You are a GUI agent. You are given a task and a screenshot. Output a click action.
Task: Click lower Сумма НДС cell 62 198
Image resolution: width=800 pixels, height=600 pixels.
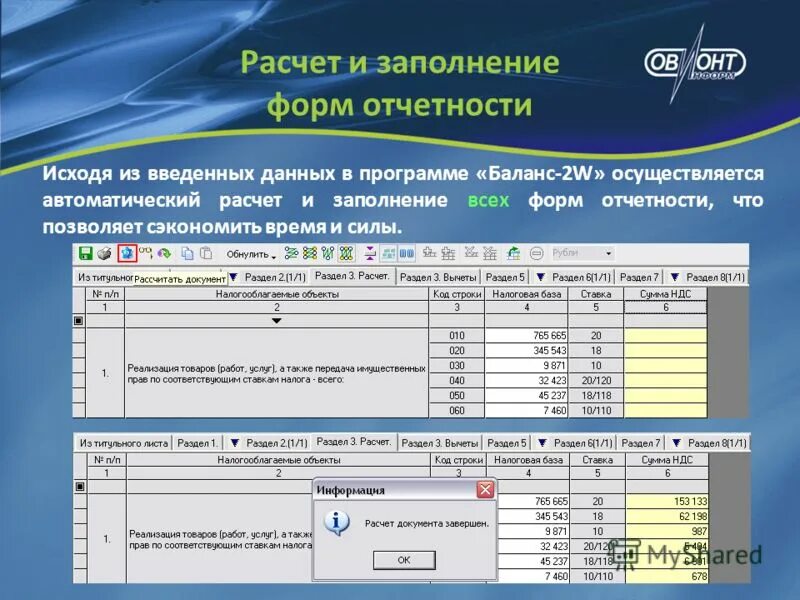(667, 516)
